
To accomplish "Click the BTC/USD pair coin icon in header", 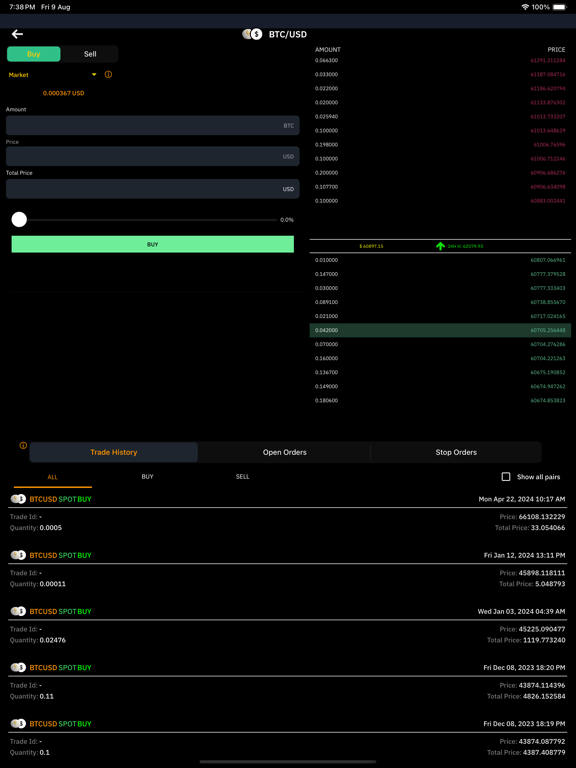I will [252, 34].
